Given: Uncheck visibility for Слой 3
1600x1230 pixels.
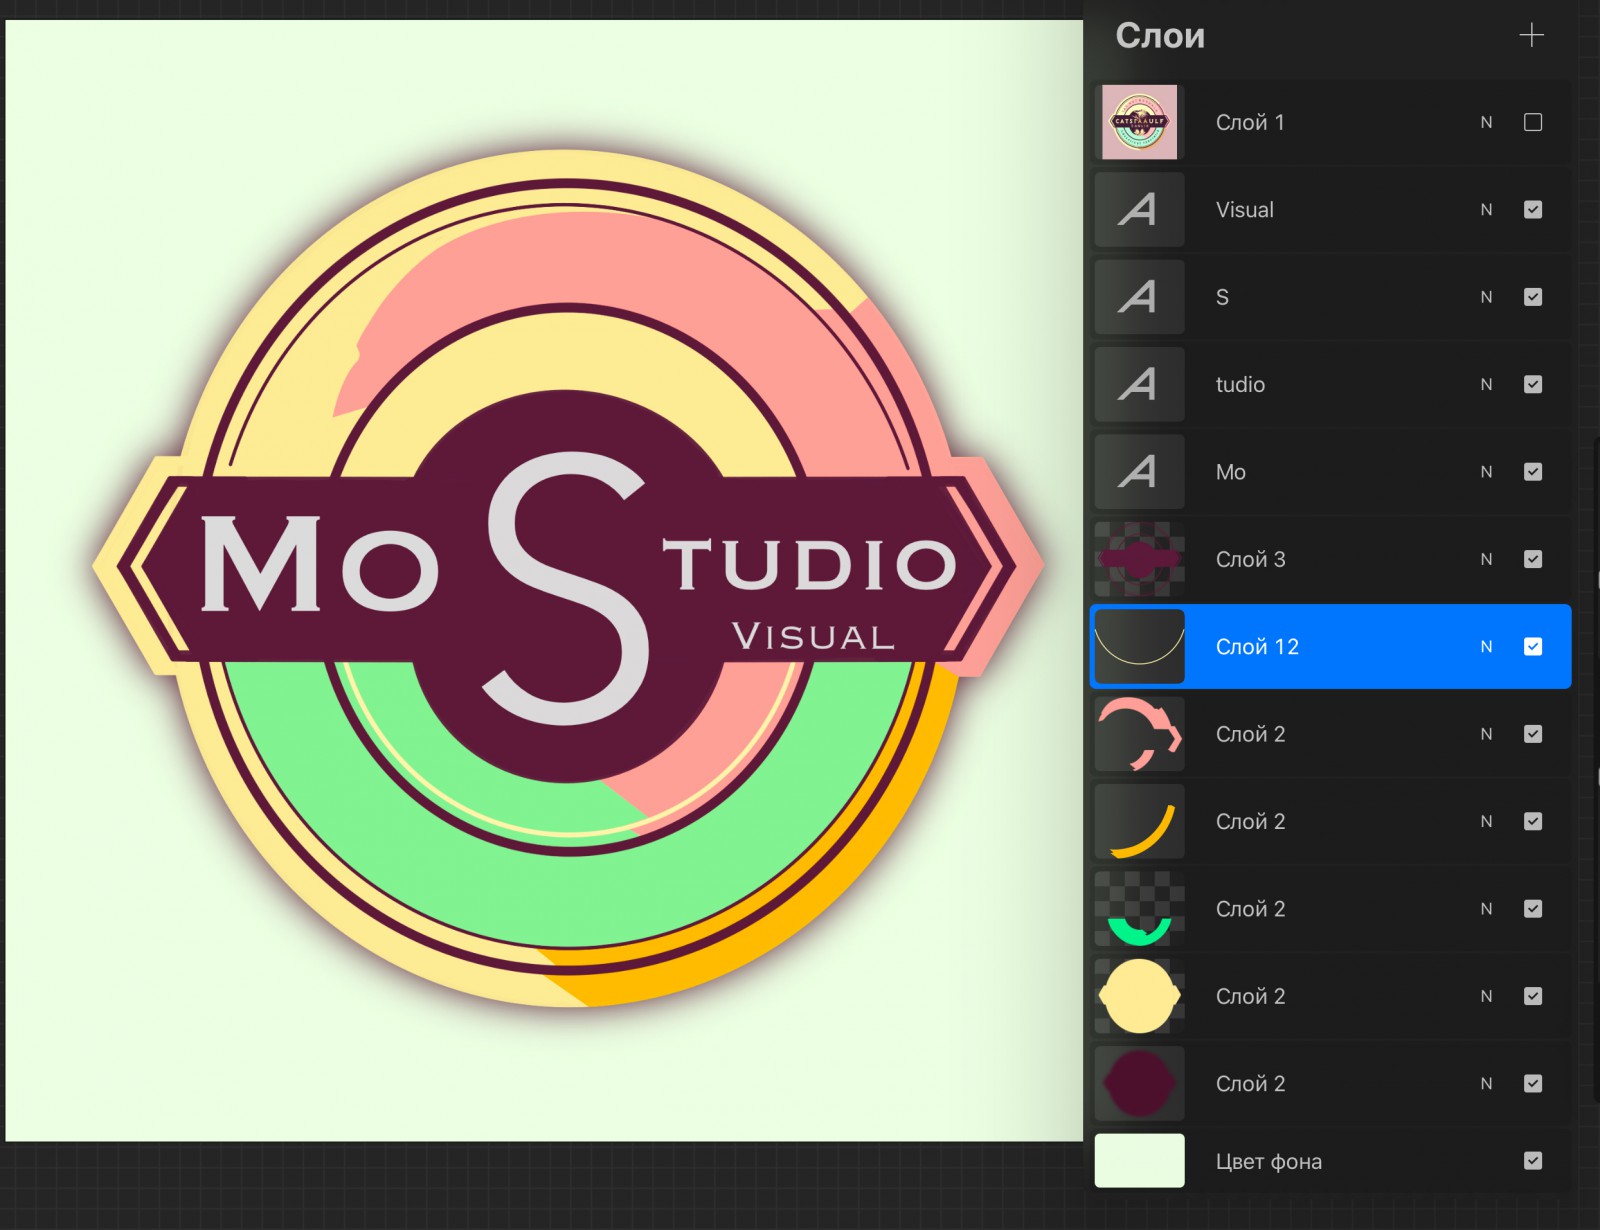Looking at the screenshot, I should (1533, 559).
